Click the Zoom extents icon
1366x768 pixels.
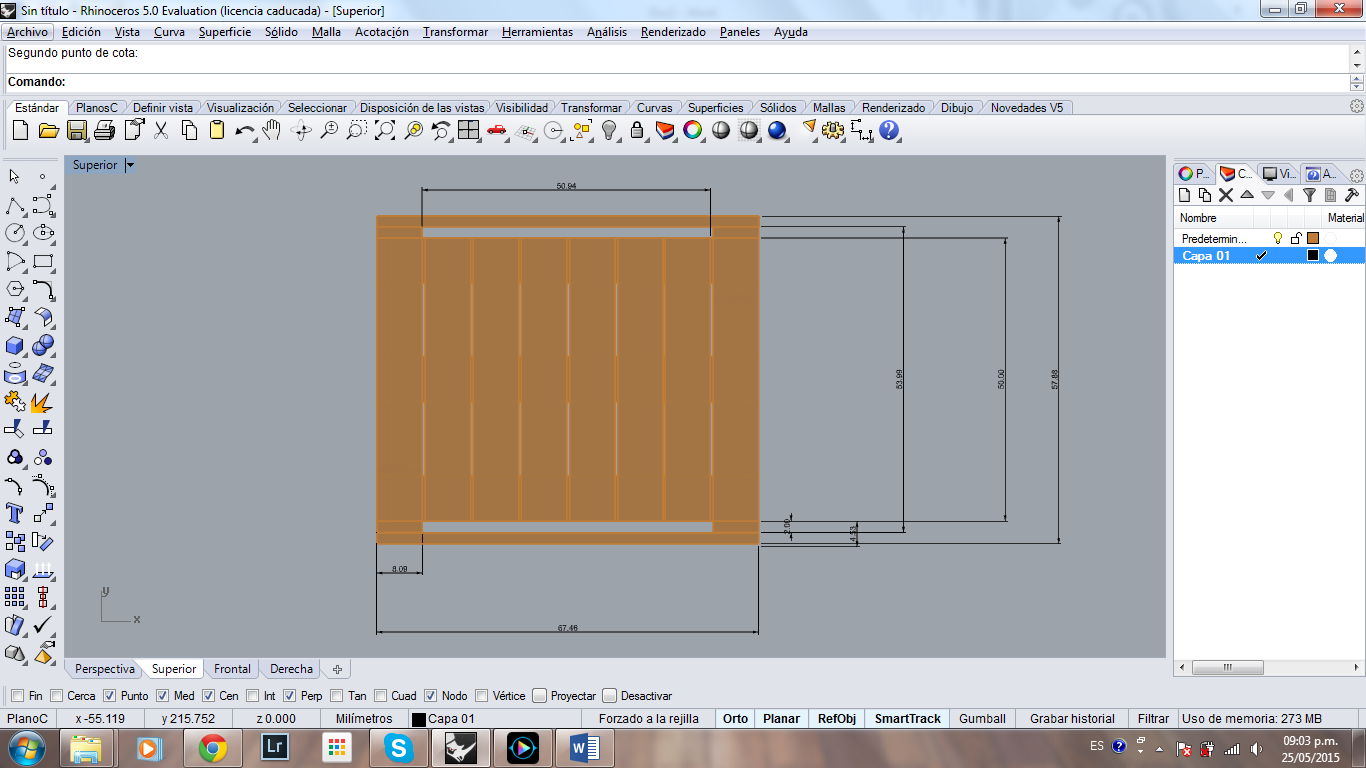tap(385, 130)
